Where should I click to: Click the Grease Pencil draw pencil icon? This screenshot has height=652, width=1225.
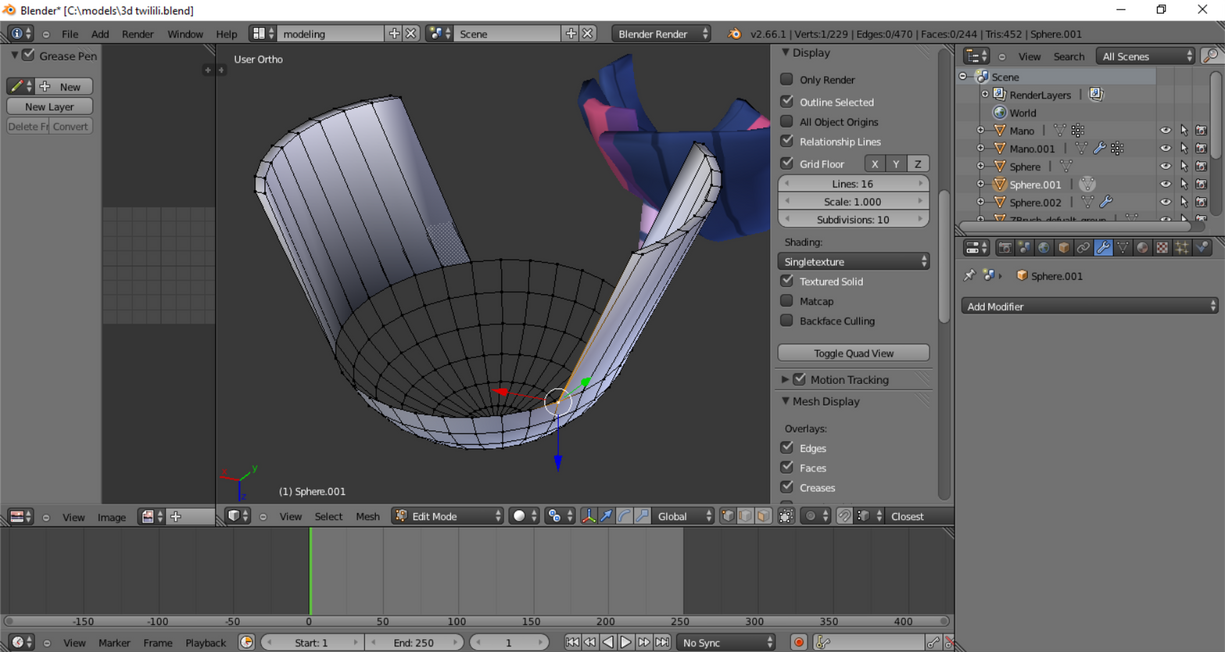tap(18, 87)
